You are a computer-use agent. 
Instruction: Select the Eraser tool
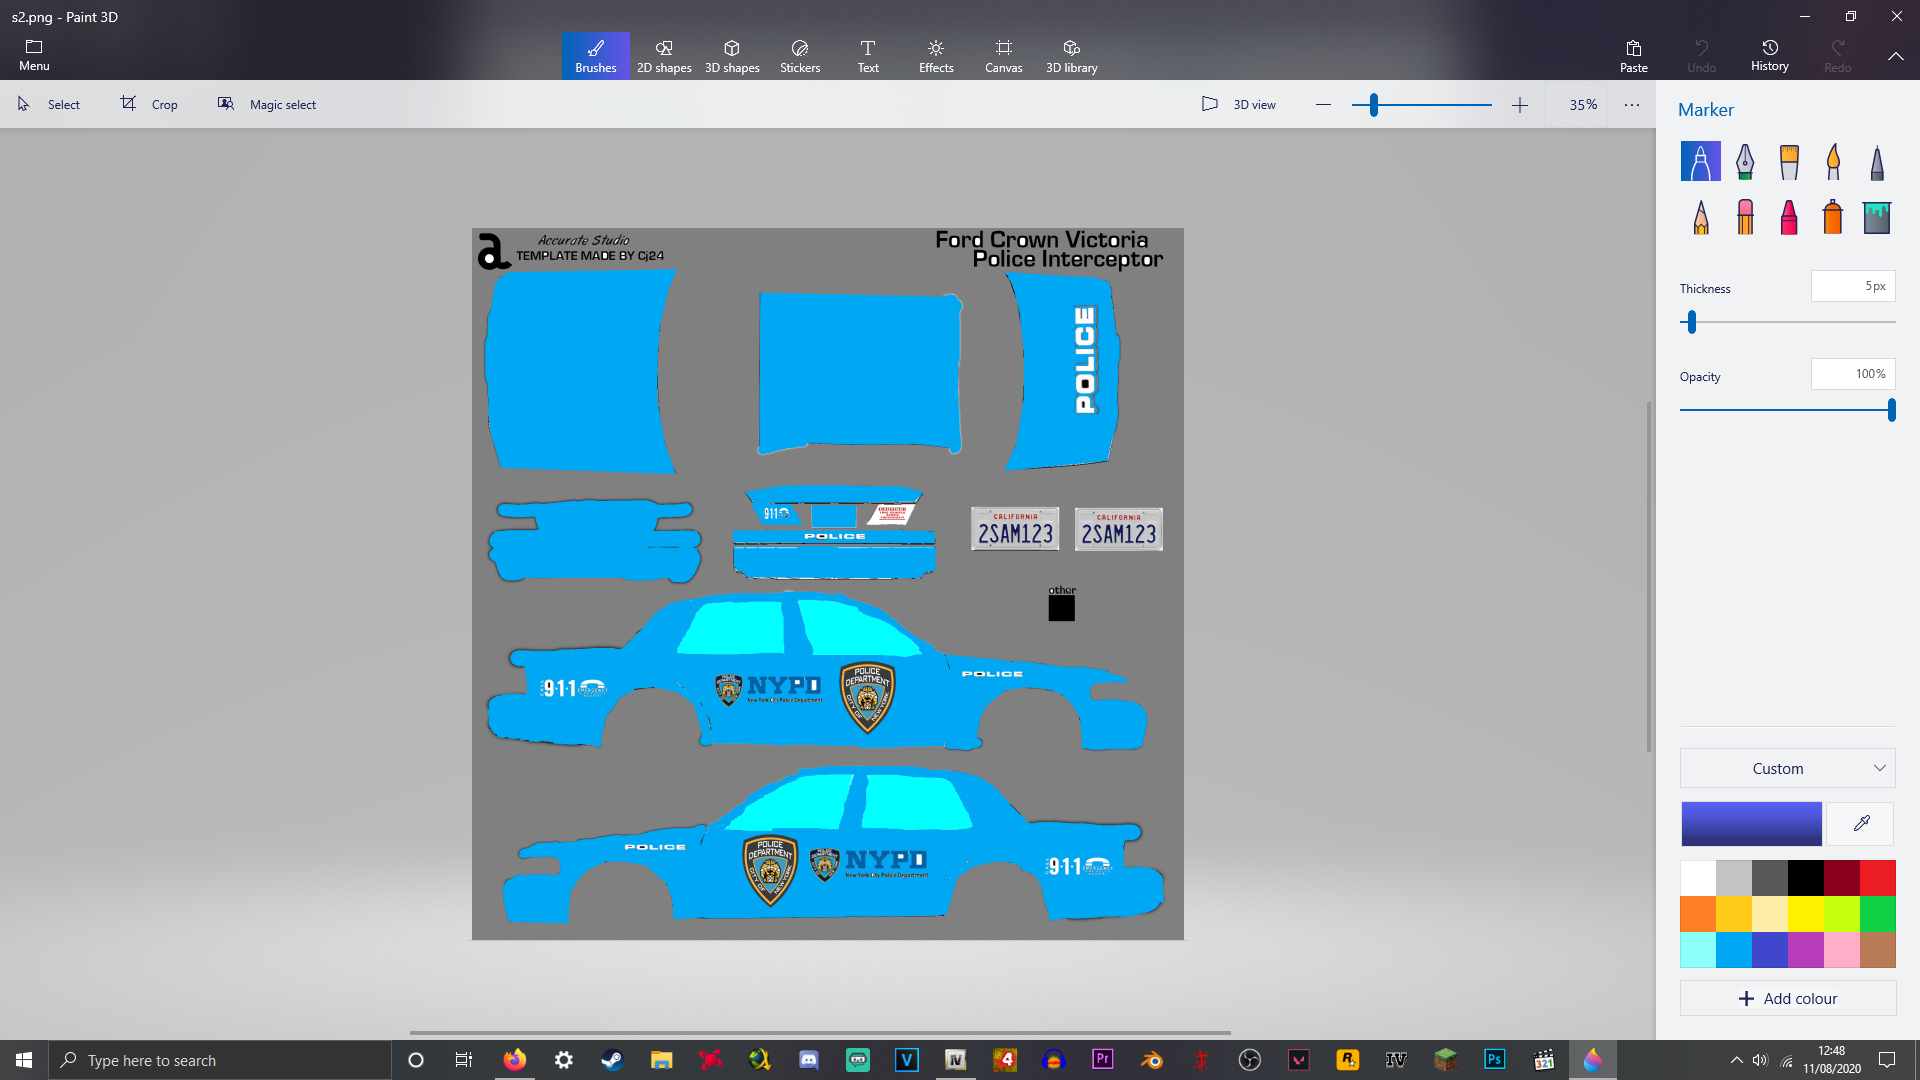(1745, 217)
